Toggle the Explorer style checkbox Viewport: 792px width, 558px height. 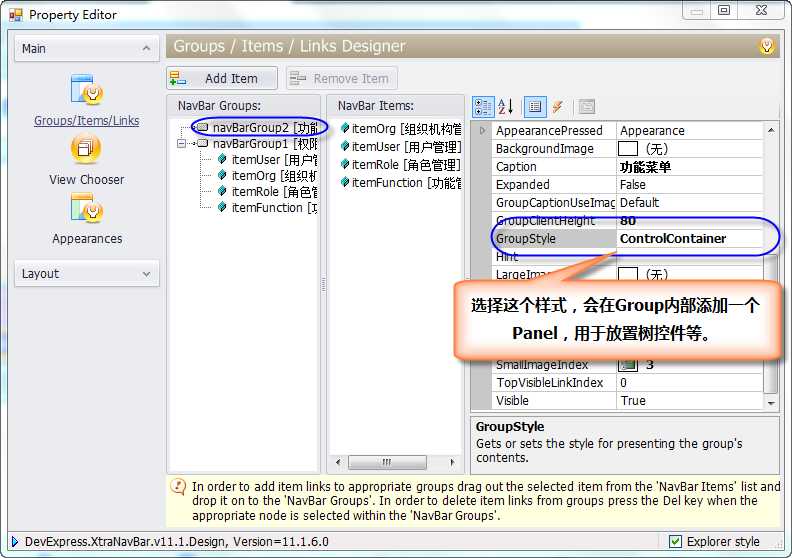(675, 541)
